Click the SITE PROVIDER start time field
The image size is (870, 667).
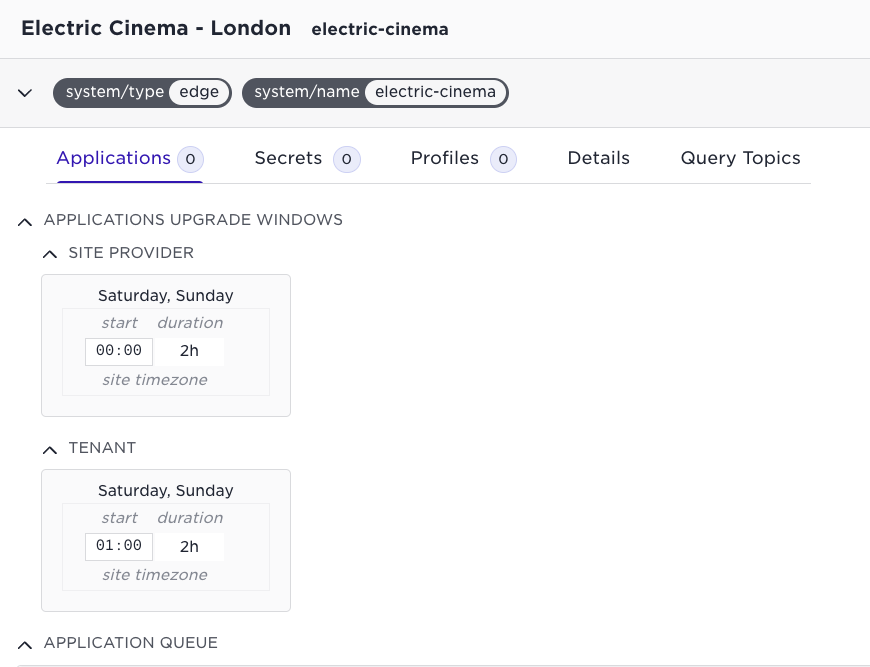(118, 351)
